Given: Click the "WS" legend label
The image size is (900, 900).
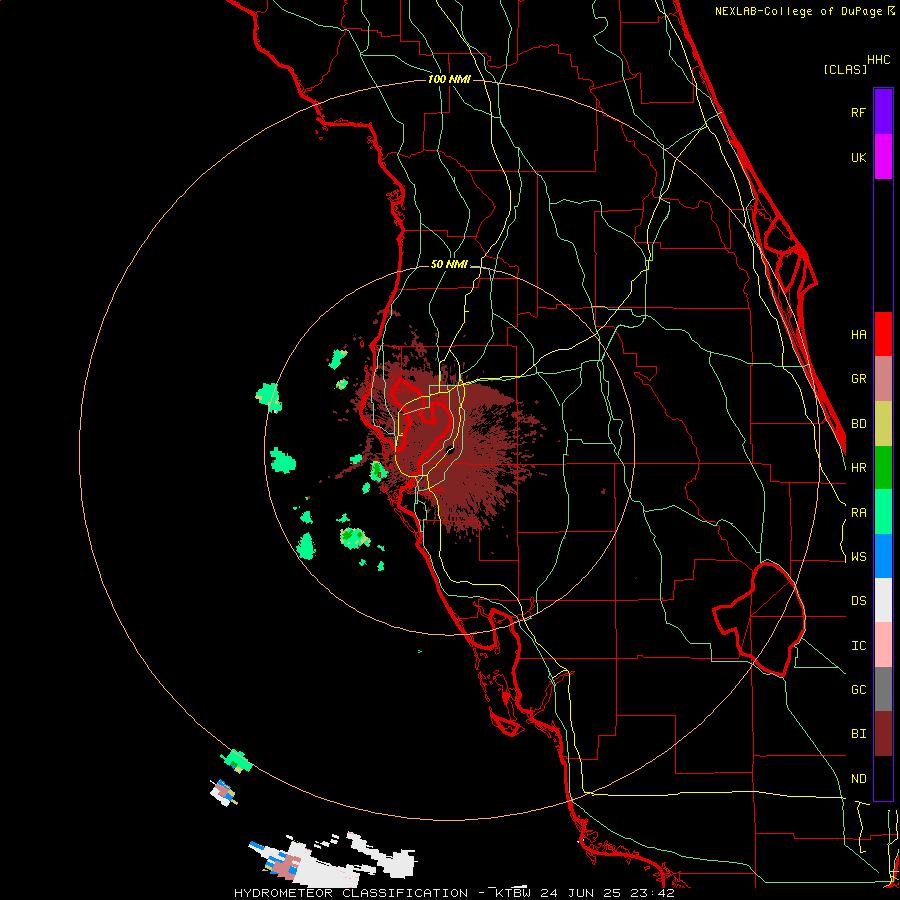Looking at the screenshot, I should point(859,557).
